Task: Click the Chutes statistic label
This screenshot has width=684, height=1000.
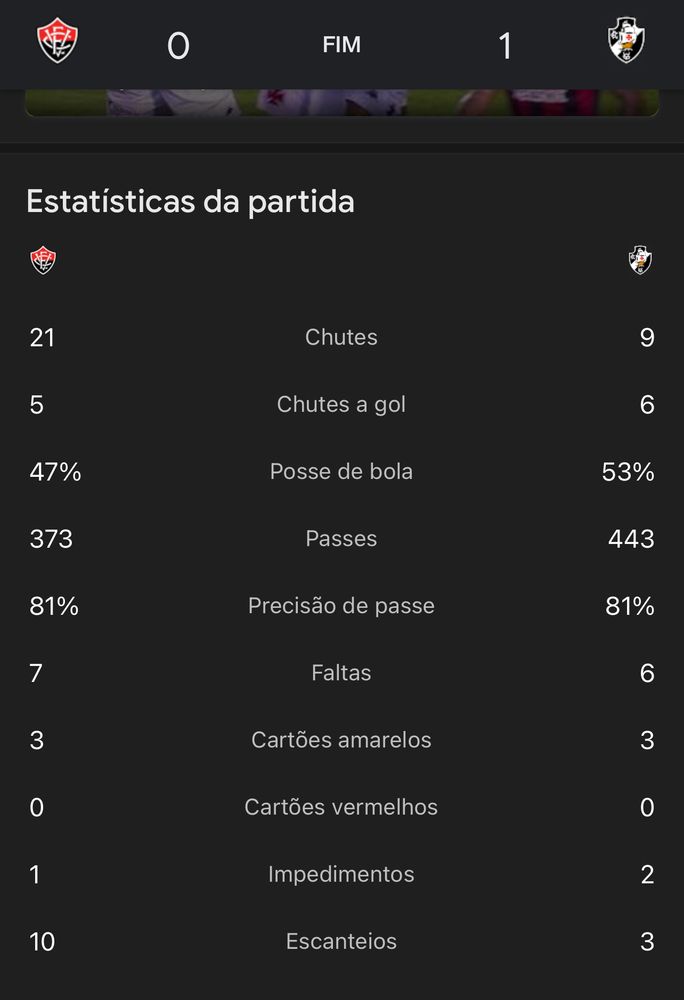Action: coord(341,337)
